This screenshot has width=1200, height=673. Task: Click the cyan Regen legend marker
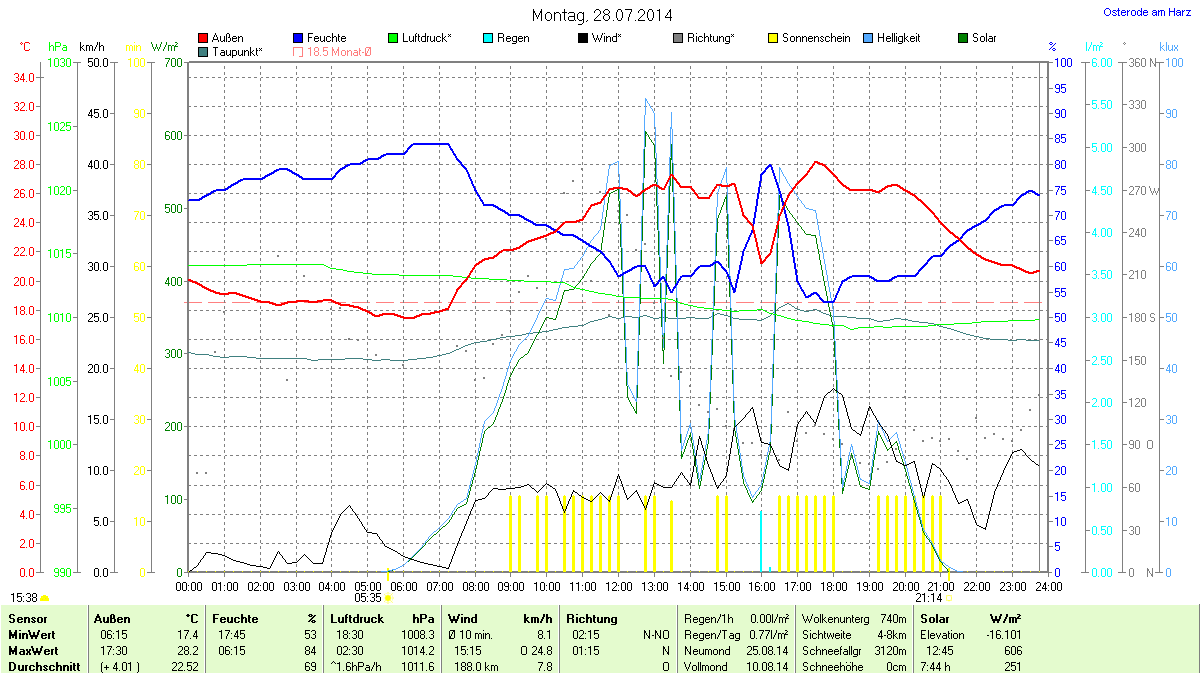[488, 38]
